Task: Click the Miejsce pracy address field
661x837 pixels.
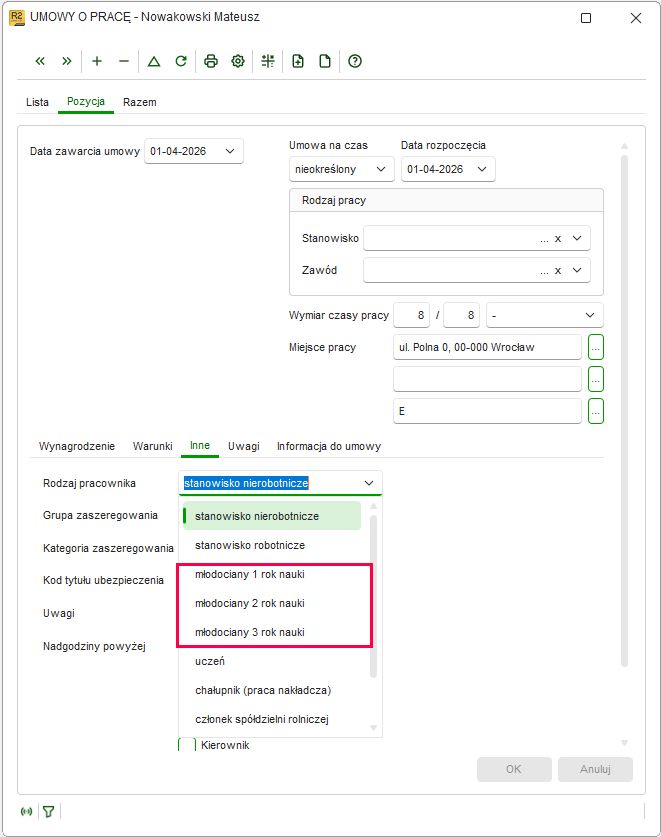Action: click(x=487, y=348)
